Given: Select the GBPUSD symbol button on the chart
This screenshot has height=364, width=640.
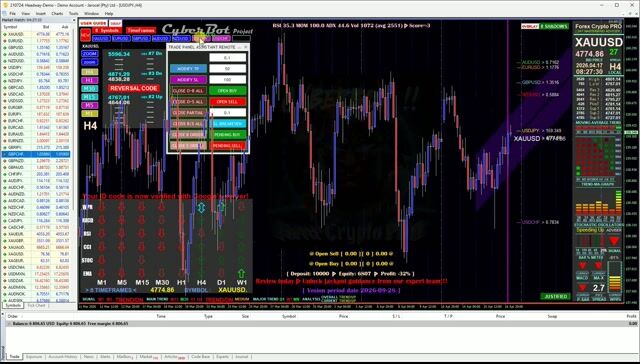Looking at the screenshot, I should point(141,38).
